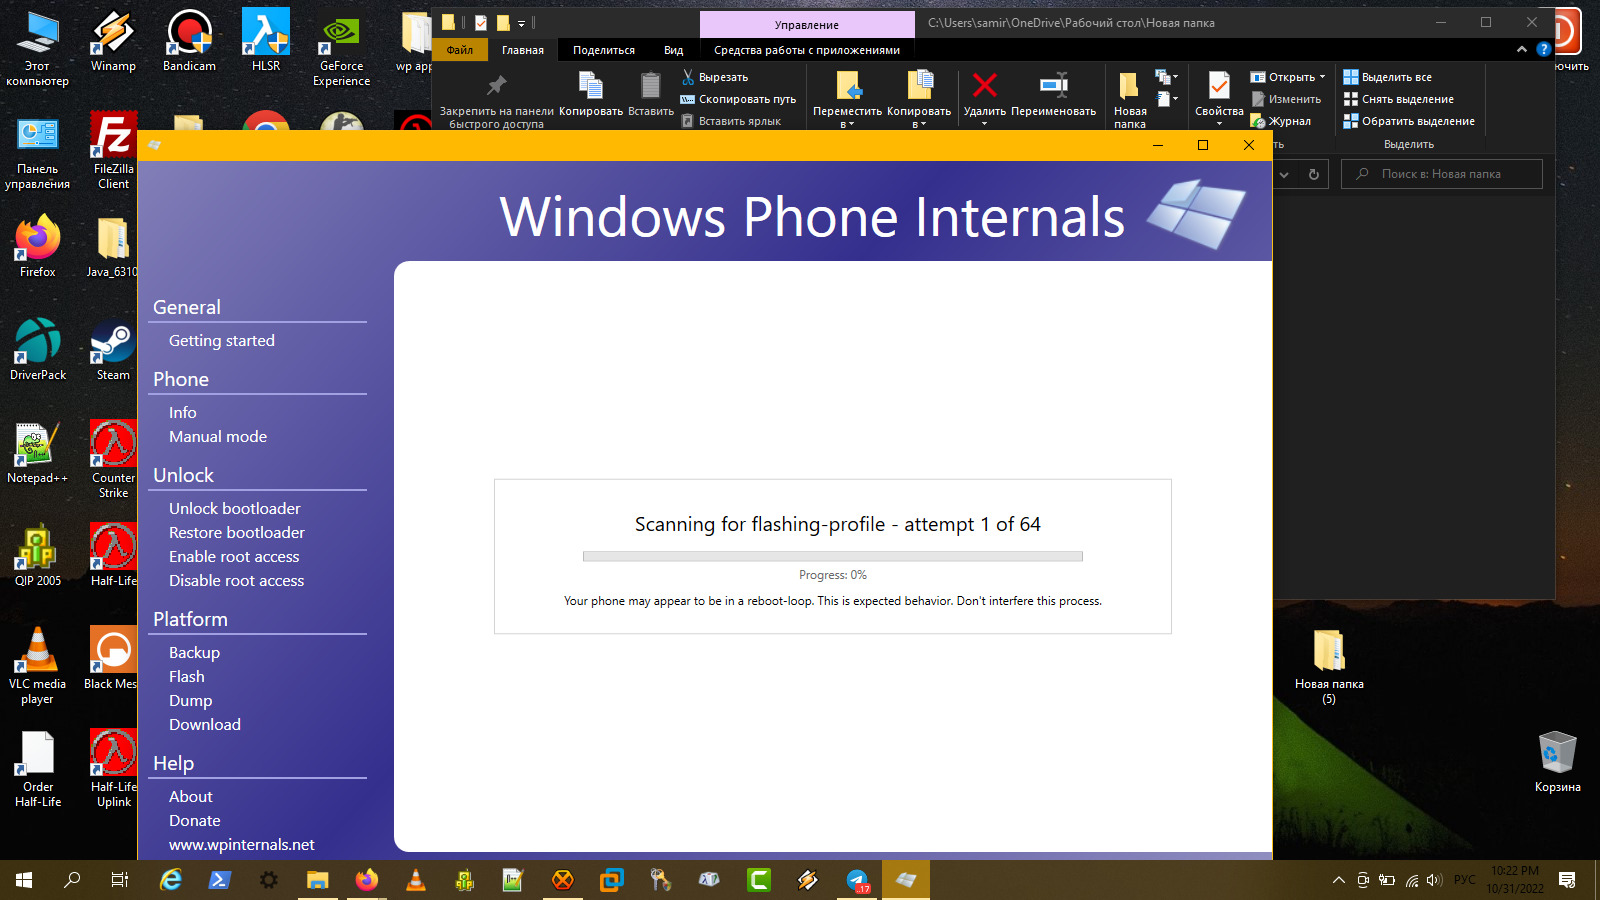Click Снять выделение in ribbon

(1398, 99)
